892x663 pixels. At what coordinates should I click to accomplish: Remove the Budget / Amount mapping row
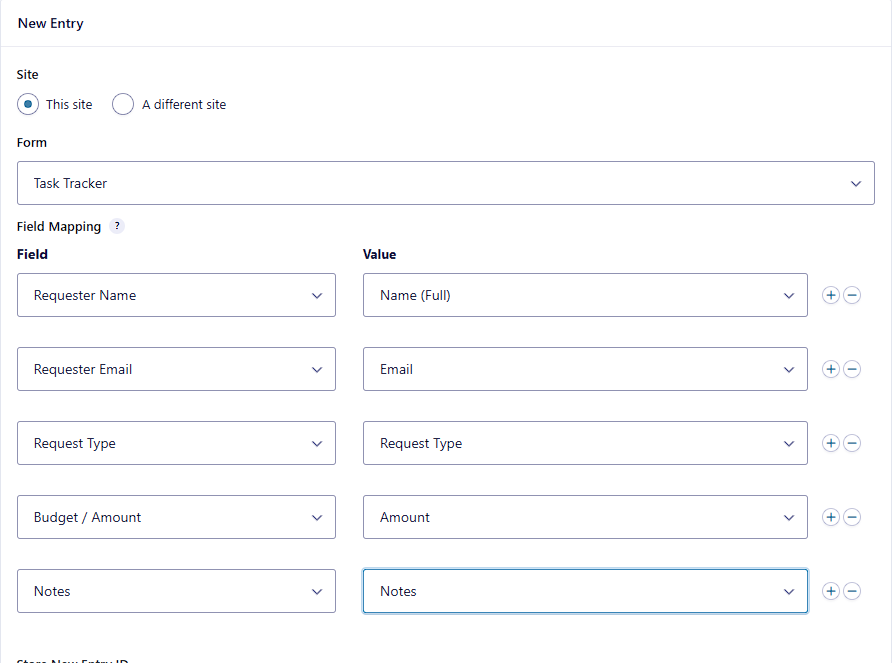pos(852,517)
